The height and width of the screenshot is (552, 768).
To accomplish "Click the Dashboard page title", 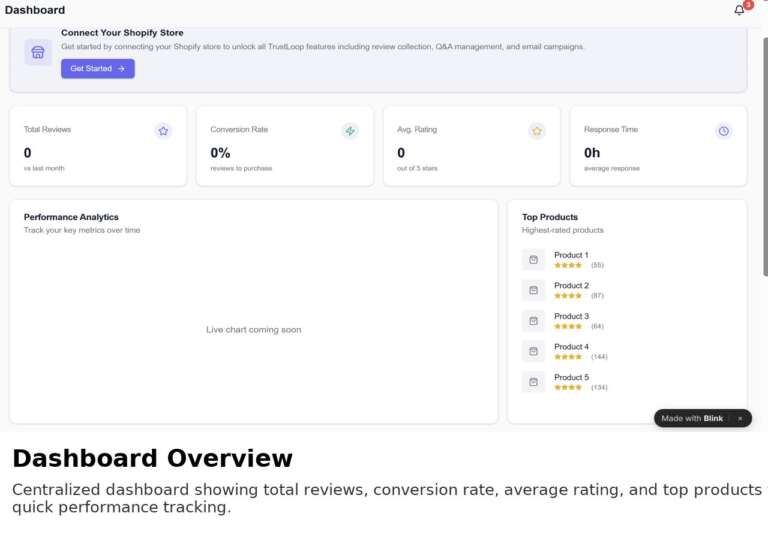I will [35, 10].
